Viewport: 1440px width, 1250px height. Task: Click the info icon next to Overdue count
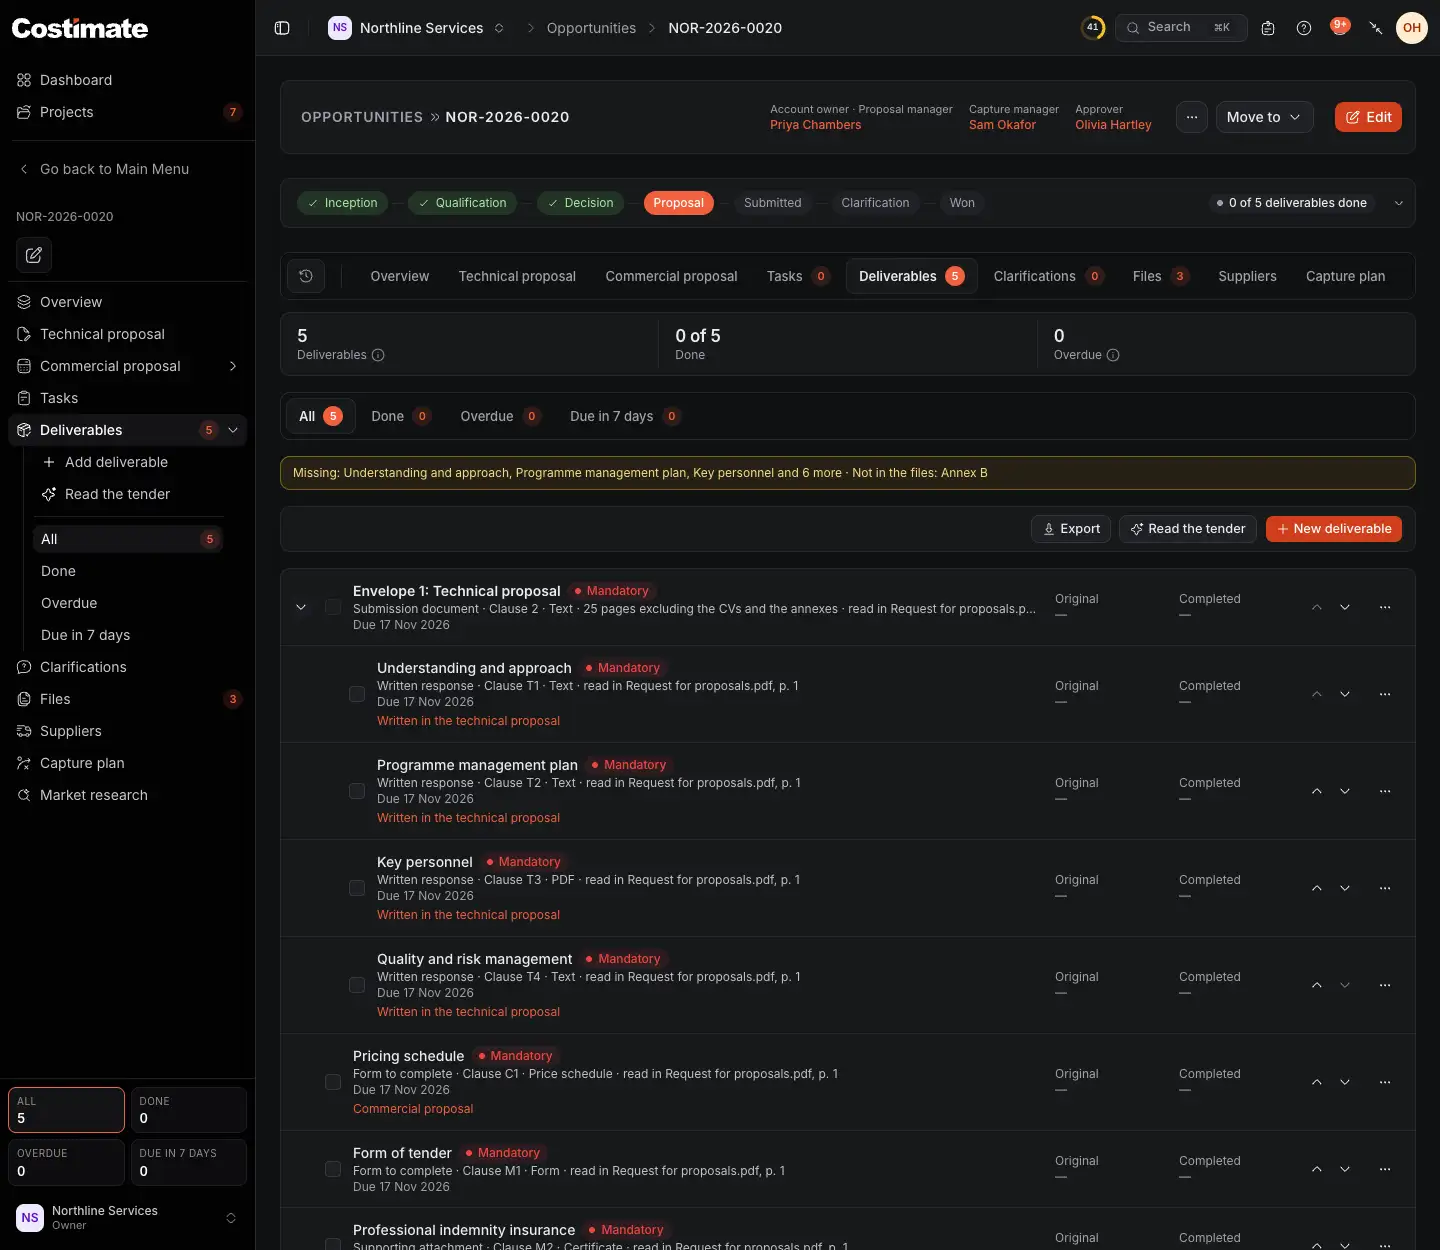1113,355
